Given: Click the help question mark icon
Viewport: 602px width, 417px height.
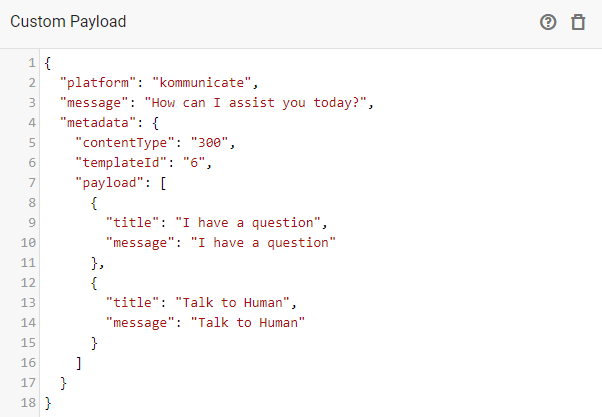Looking at the screenshot, I should click(548, 22).
